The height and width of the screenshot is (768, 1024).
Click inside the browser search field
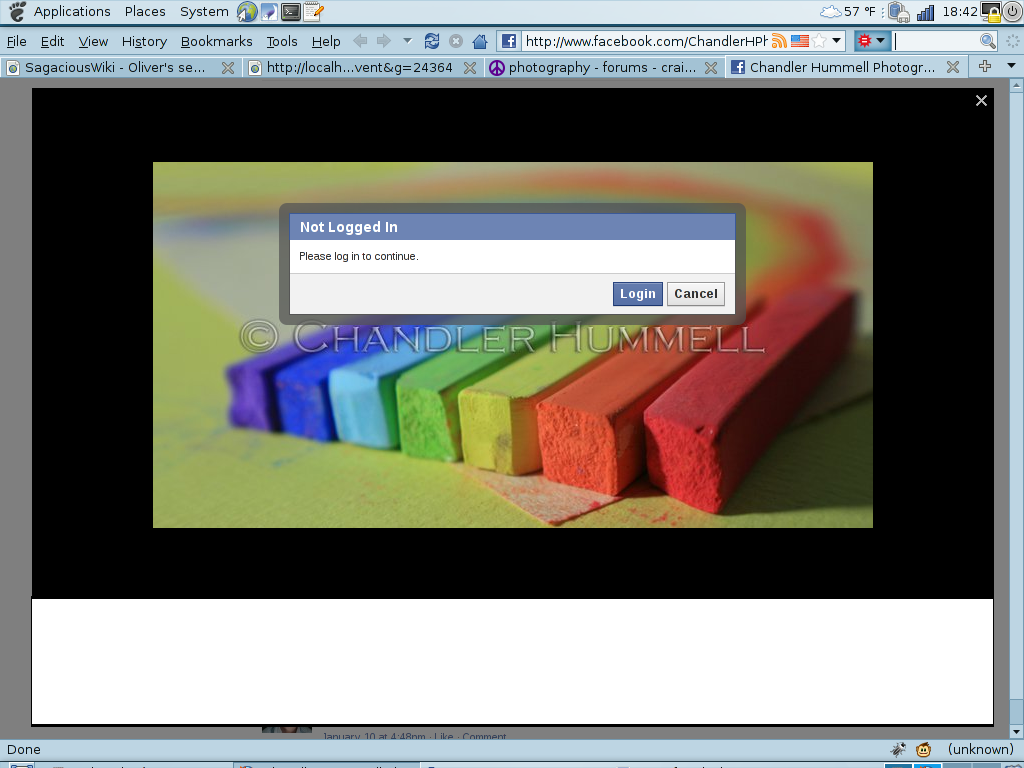[x=935, y=41]
